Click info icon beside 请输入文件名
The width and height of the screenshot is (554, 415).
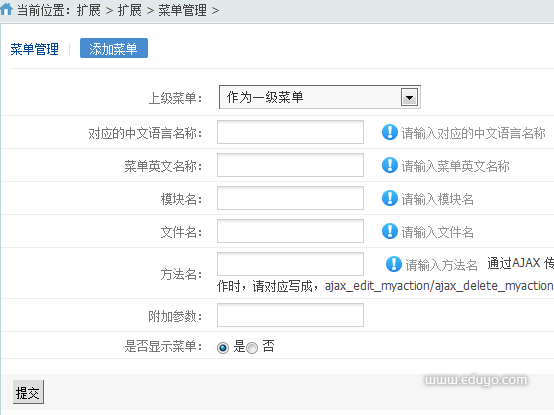(x=390, y=231)
